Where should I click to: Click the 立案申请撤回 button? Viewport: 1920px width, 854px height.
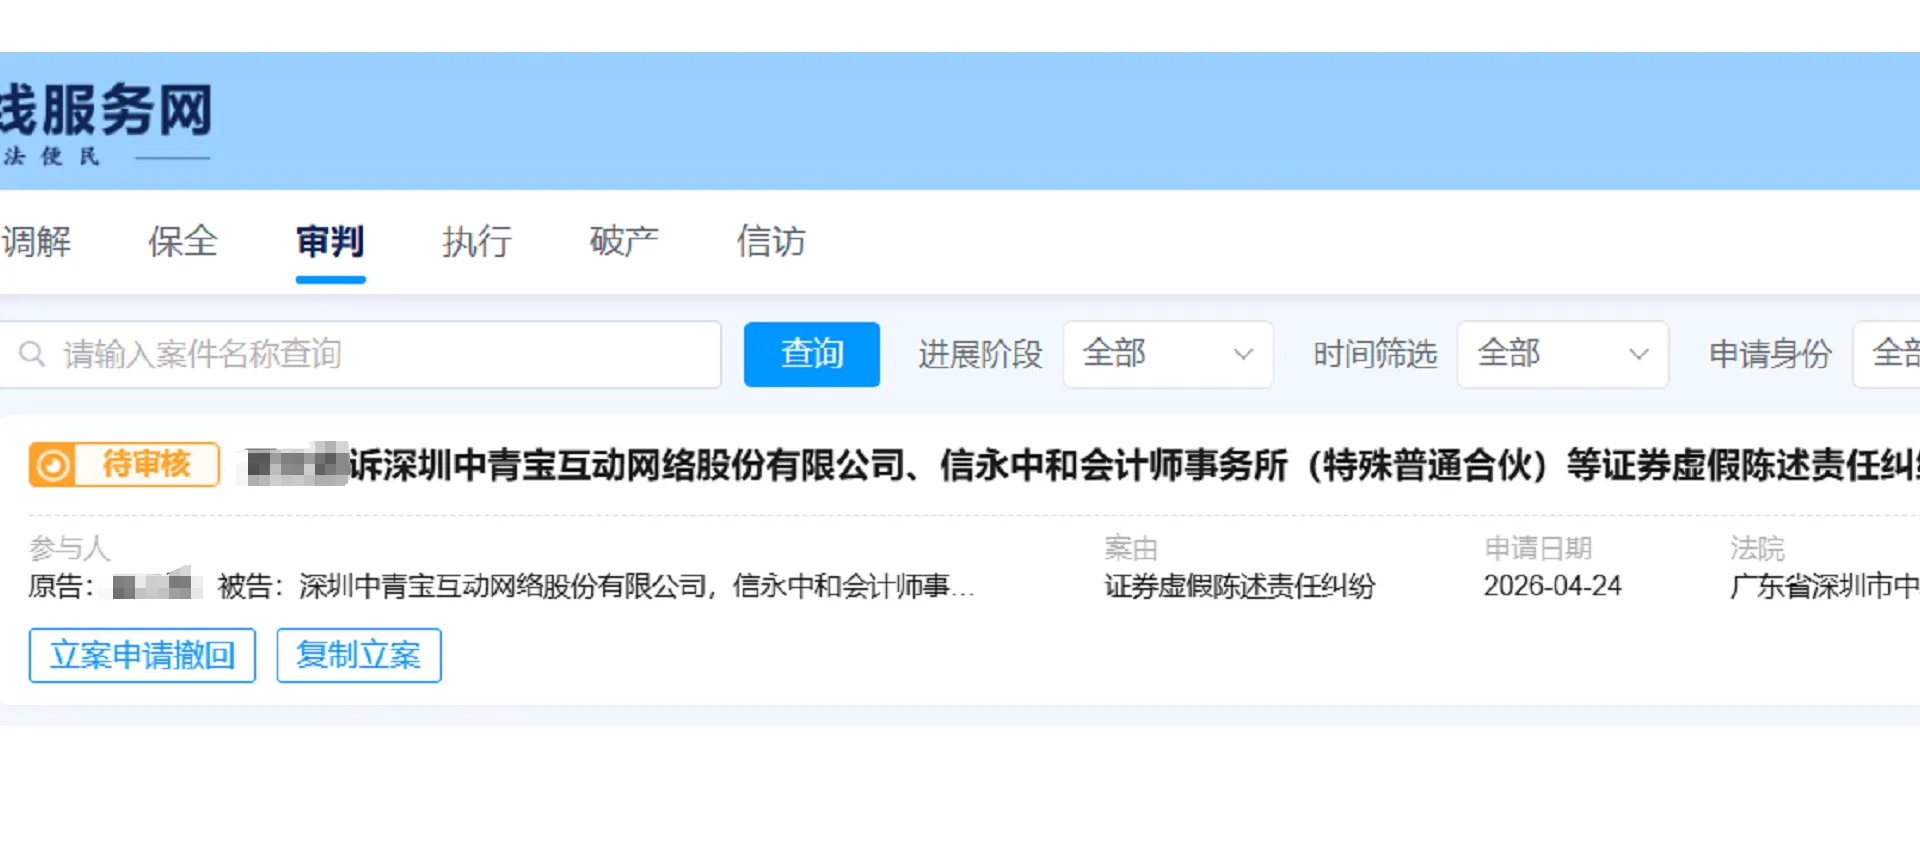(142, 655)
